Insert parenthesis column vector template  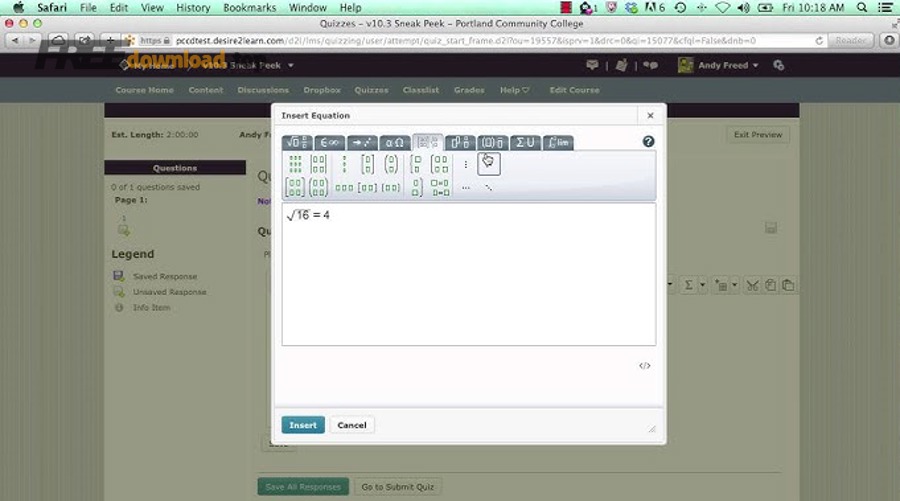pyautogui.click(x=391, y=164)
